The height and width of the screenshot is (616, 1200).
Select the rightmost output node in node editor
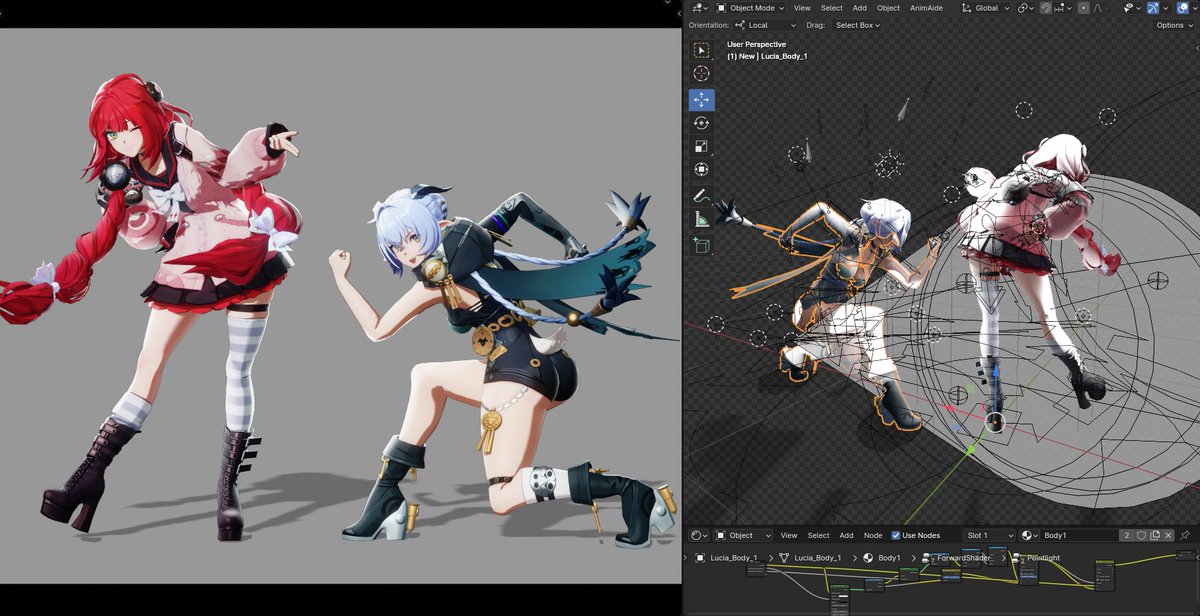[1186, 555]
